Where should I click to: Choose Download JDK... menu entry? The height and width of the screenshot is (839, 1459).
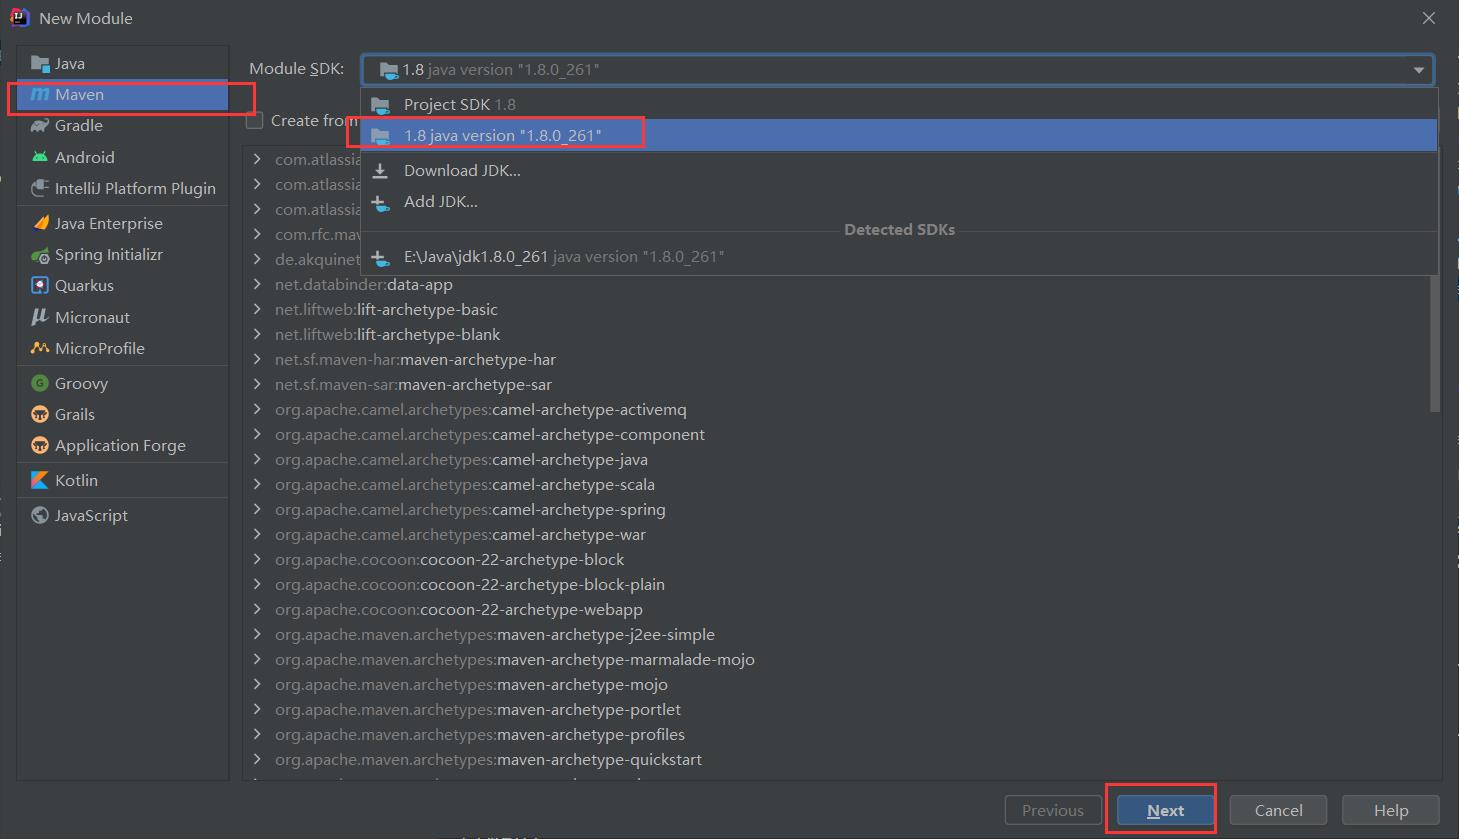pos(899,170)
